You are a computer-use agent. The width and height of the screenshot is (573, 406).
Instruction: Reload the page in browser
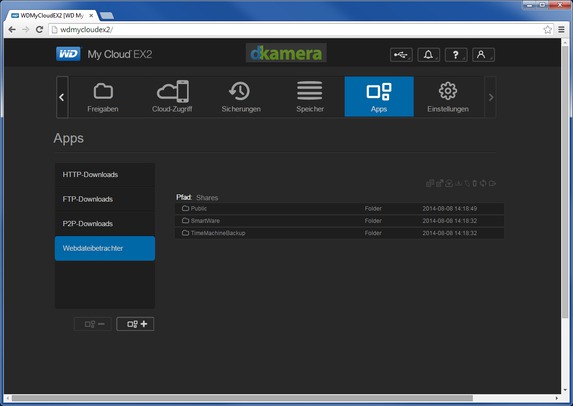pos(39,30)
